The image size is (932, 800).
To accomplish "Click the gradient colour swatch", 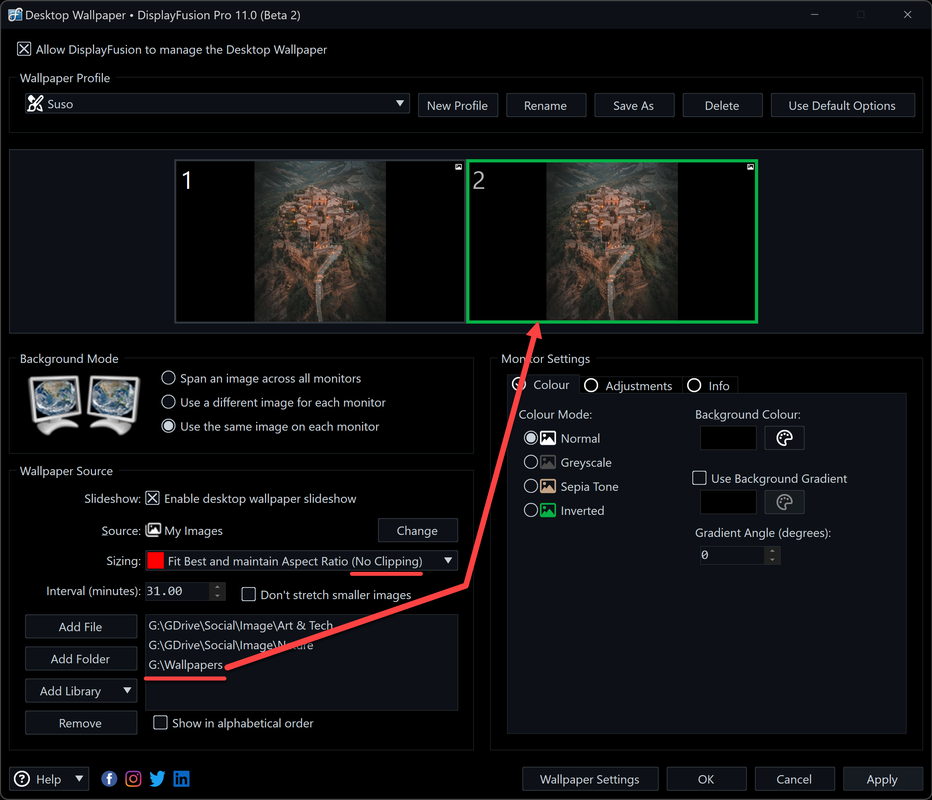I will (728, 502).
